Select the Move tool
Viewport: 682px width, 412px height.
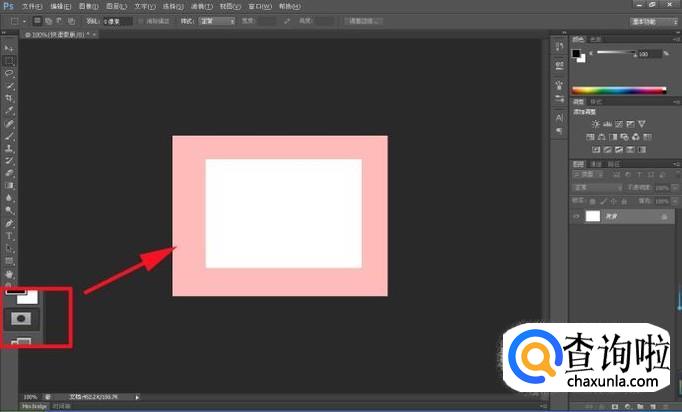click(x=9, y=48)
